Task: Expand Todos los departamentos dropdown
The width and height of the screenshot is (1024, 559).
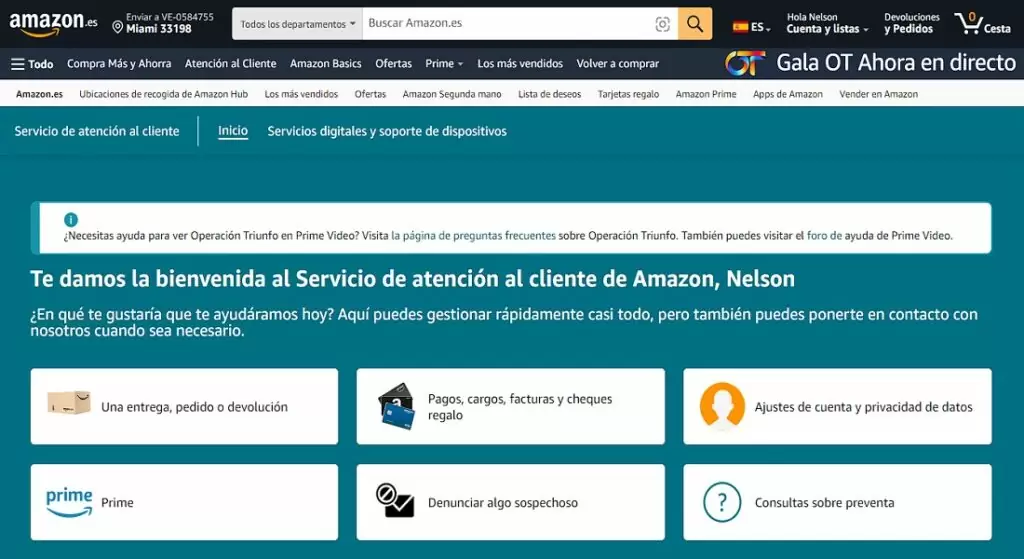Action: [297, 24]
